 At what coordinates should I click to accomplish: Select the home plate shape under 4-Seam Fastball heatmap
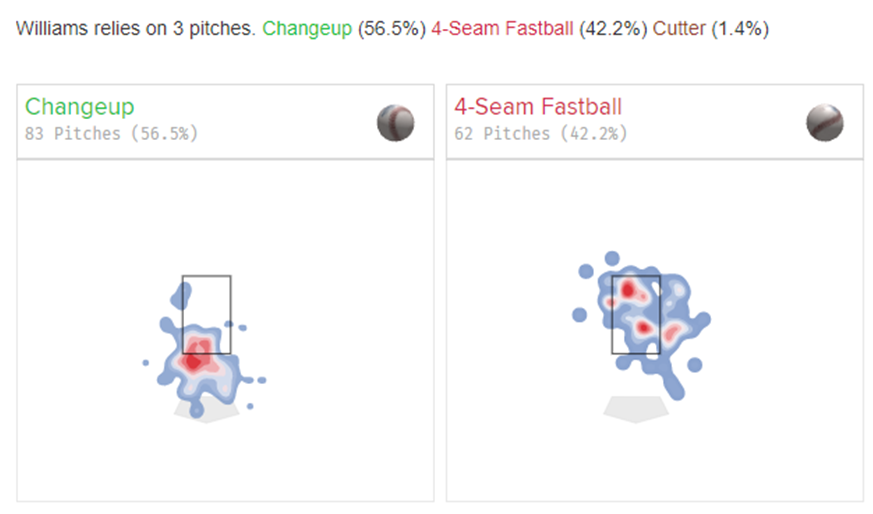[x=636, y=409]
